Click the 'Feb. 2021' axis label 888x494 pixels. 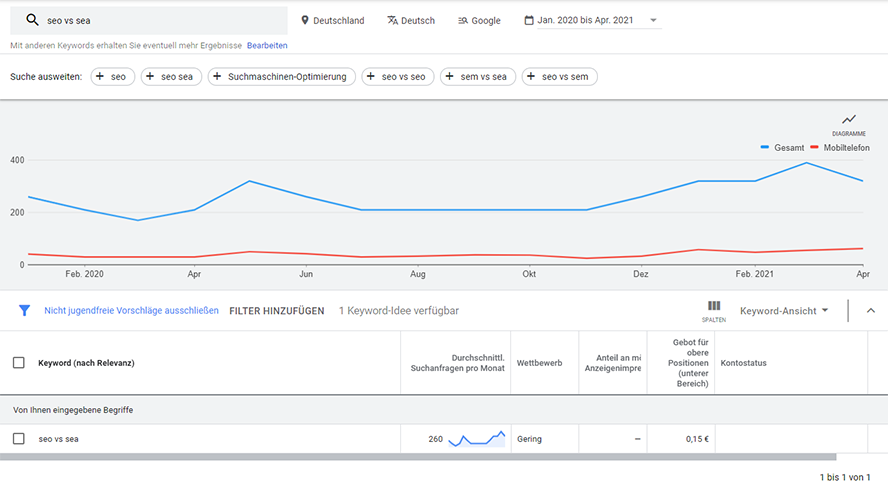[x=754, y=274]
